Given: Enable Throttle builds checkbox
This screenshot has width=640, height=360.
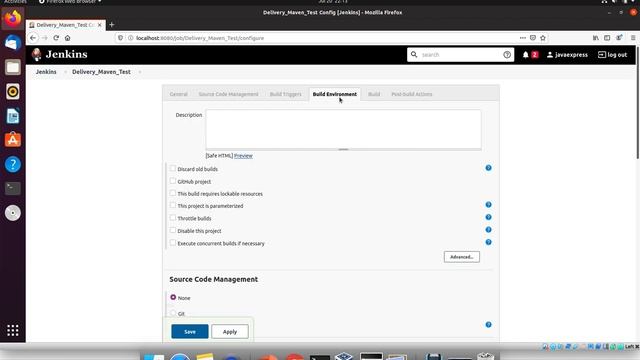Looking at the screenshot, I should 173,218.
